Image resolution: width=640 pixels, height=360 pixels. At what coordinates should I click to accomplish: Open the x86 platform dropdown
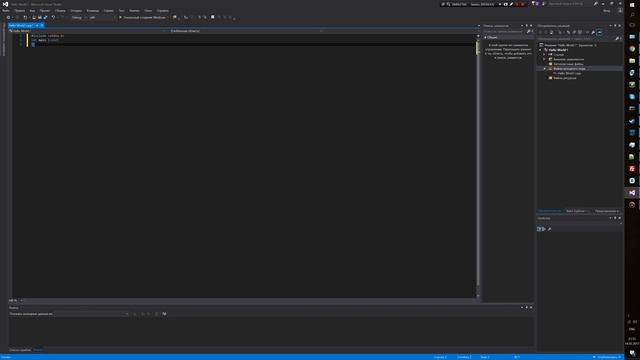click(101, 18)
